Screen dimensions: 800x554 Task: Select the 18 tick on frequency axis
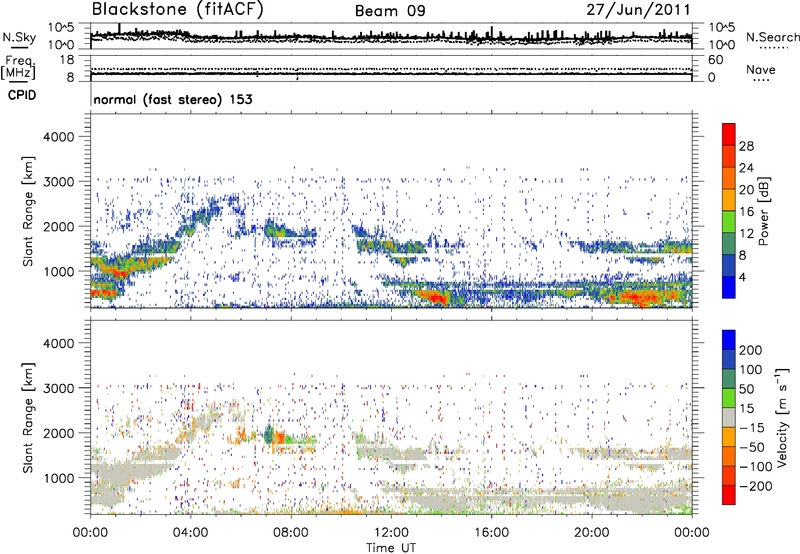[x=67, y=60]
